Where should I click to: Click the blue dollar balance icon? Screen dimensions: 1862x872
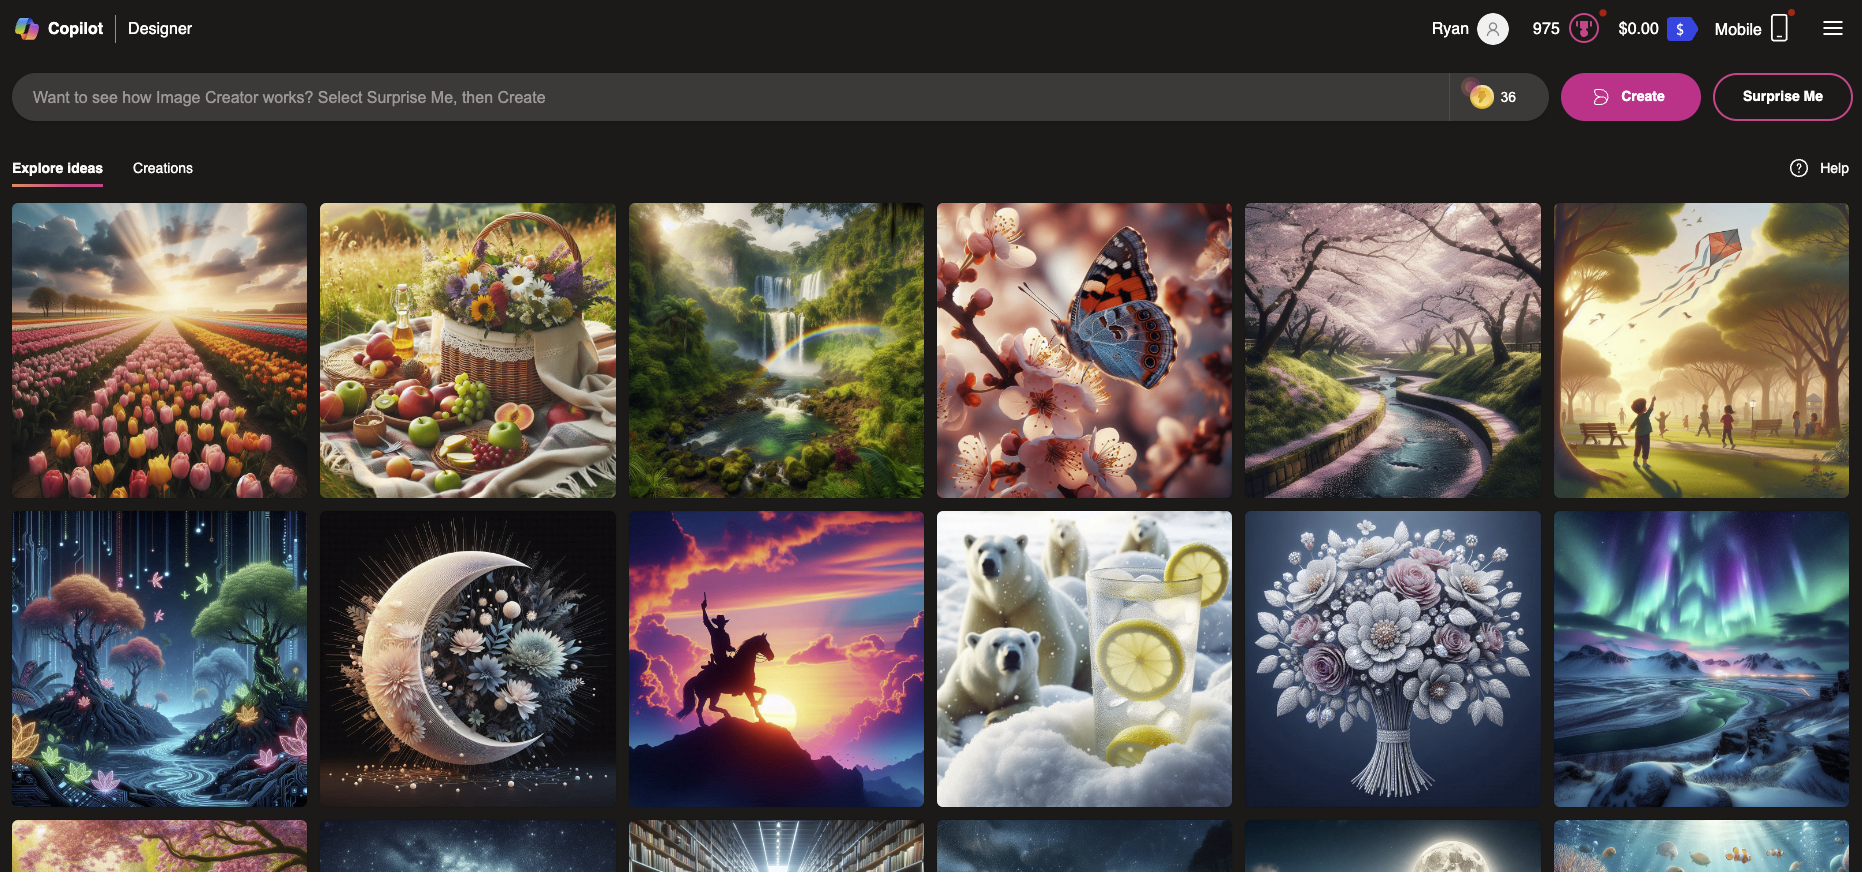(x=1681, y=29)
